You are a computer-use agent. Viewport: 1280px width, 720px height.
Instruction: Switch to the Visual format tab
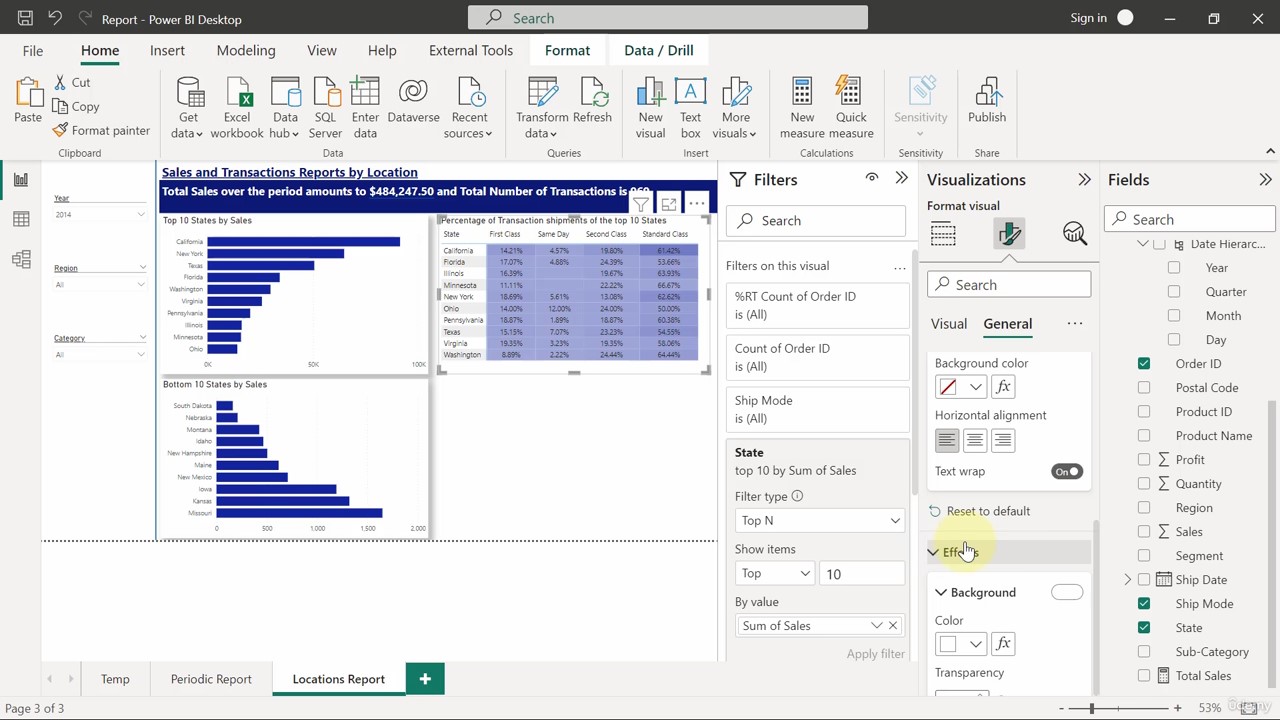coord(949,324)
